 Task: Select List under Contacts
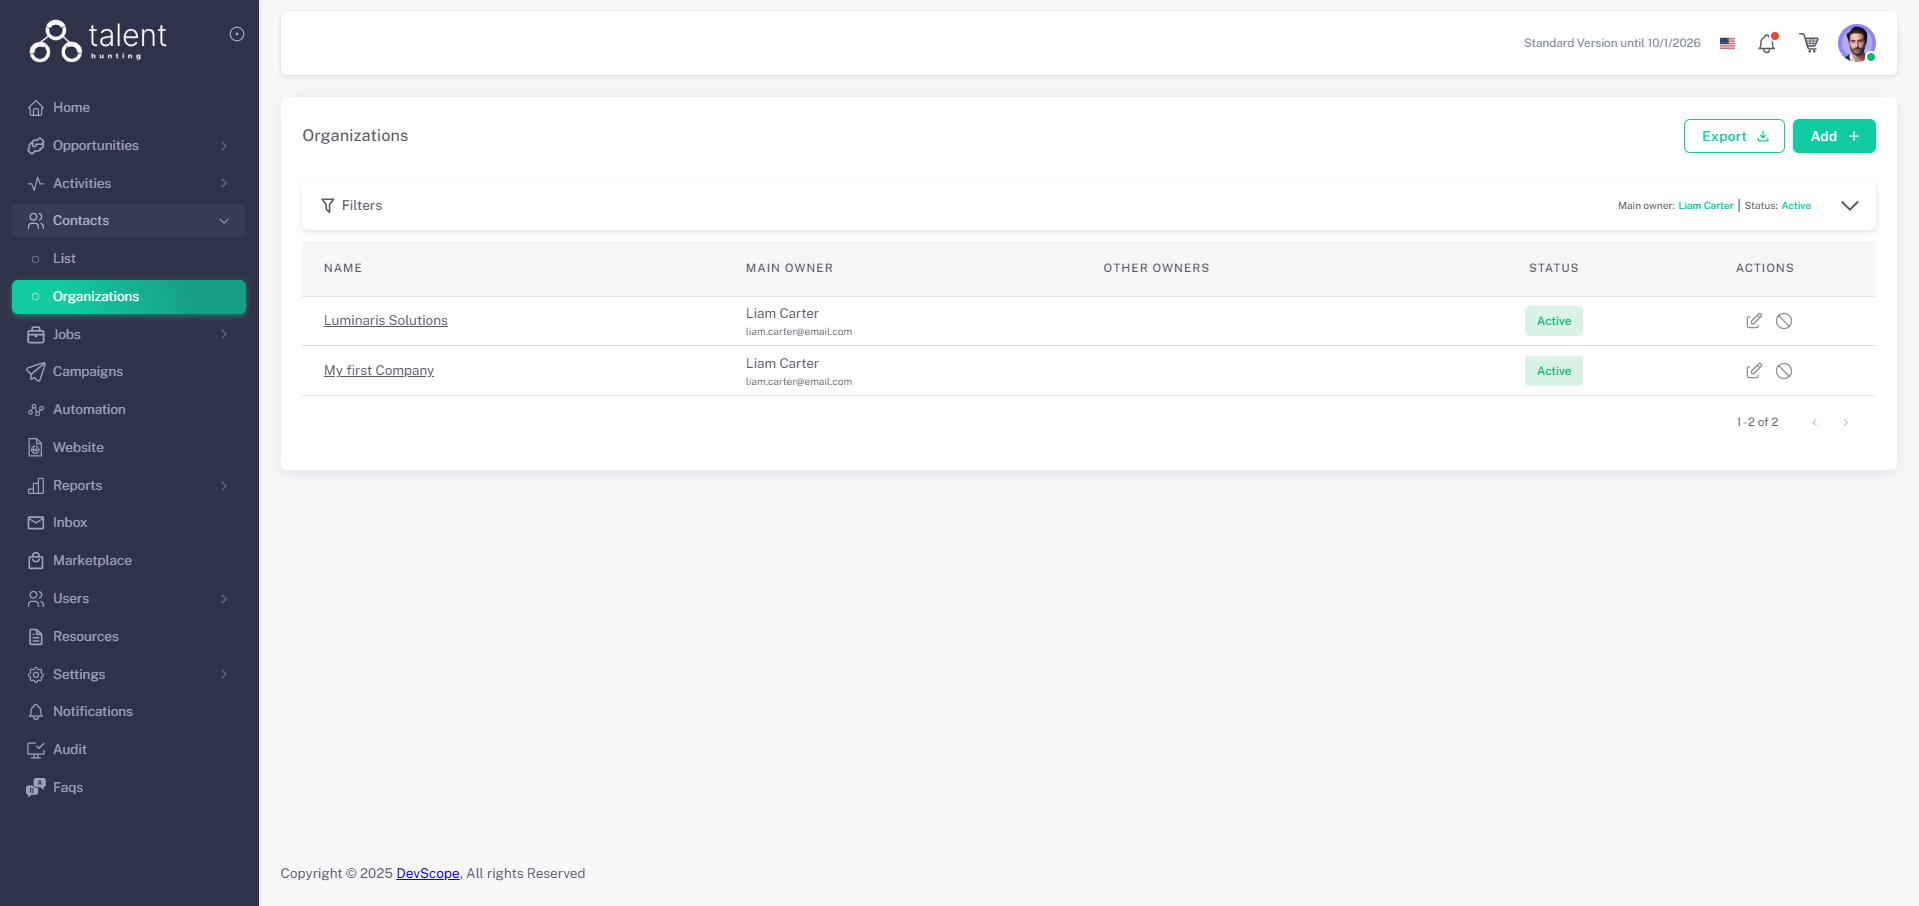click(64, 259)
